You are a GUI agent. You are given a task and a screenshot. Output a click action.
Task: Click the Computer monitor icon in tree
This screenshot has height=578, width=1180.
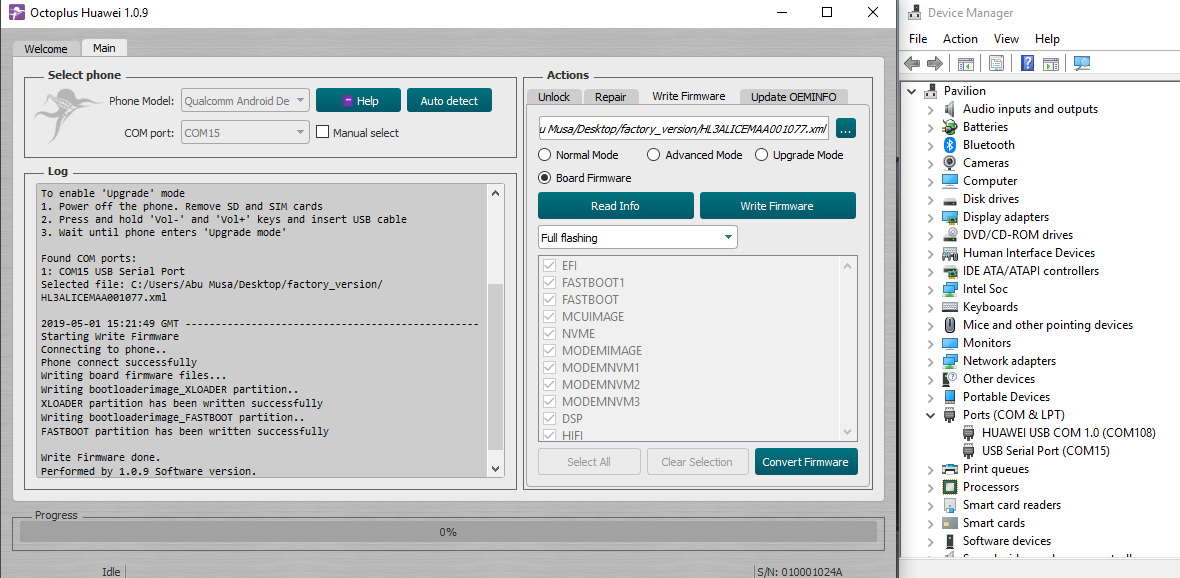pos(950,181)
